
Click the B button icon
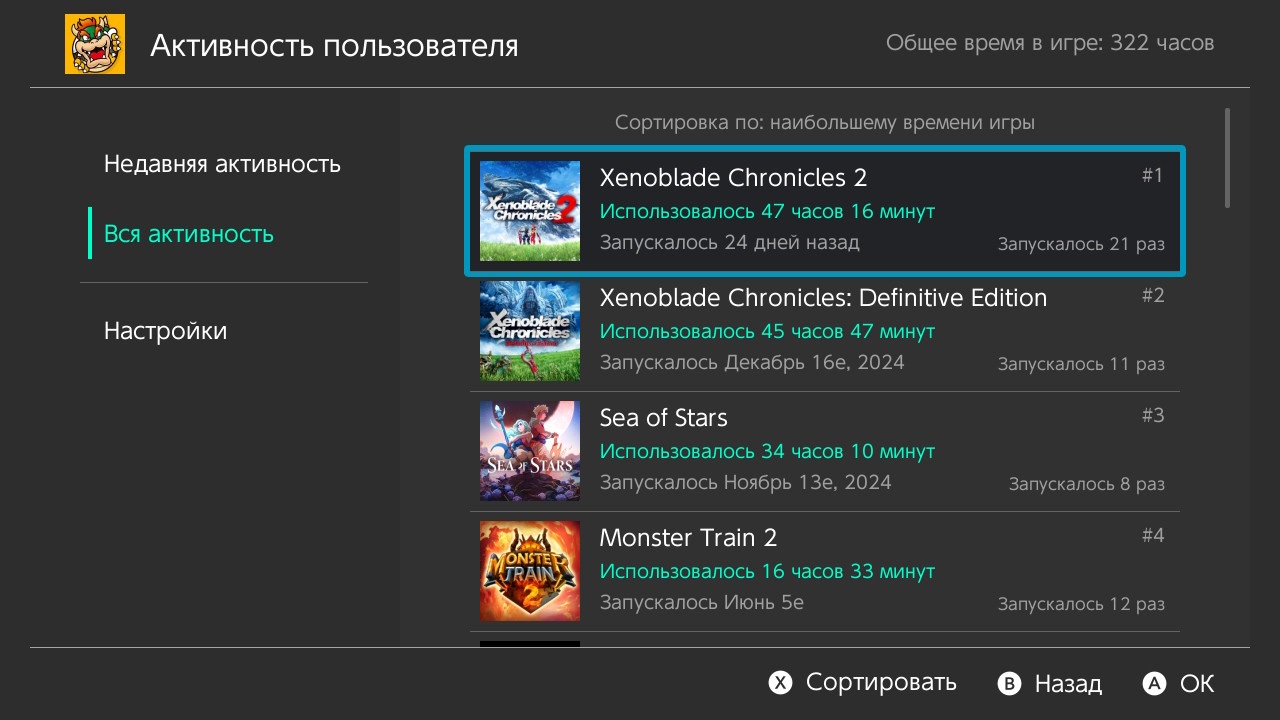pos(1010,684)
